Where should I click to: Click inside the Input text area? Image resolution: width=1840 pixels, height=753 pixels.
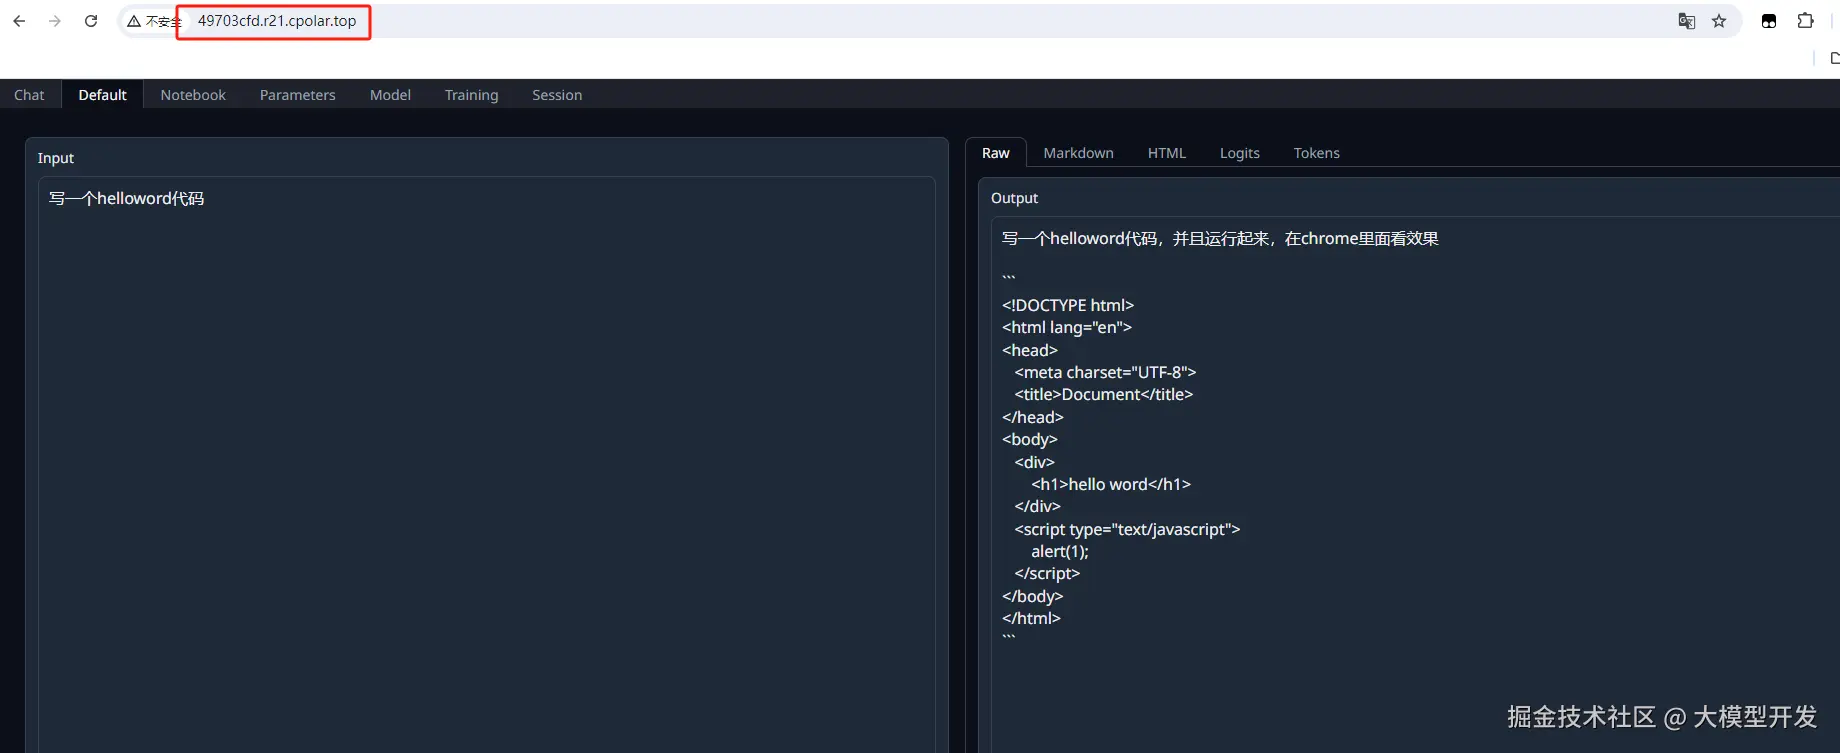click(x=487, y=465)
